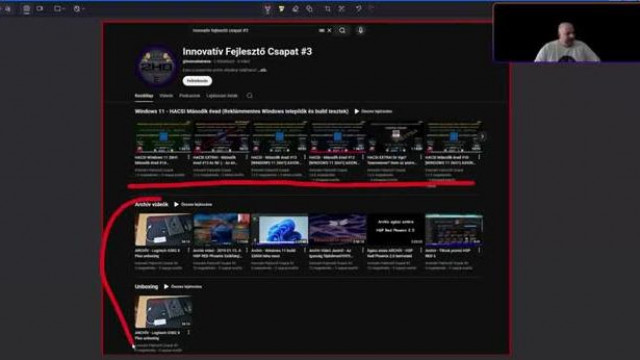Open three-dot menu of HSP Red Phoenix 2.0 video

420,250
